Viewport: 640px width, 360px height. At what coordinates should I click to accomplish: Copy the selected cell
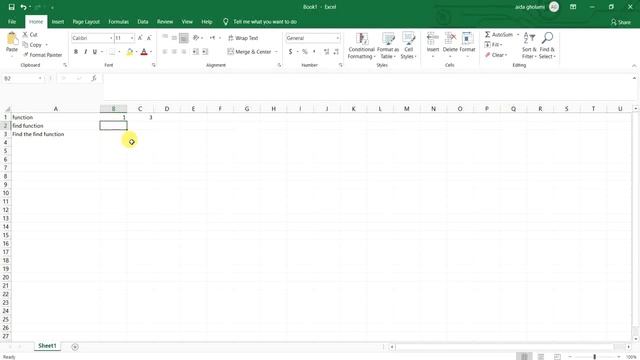pos(32,44)
